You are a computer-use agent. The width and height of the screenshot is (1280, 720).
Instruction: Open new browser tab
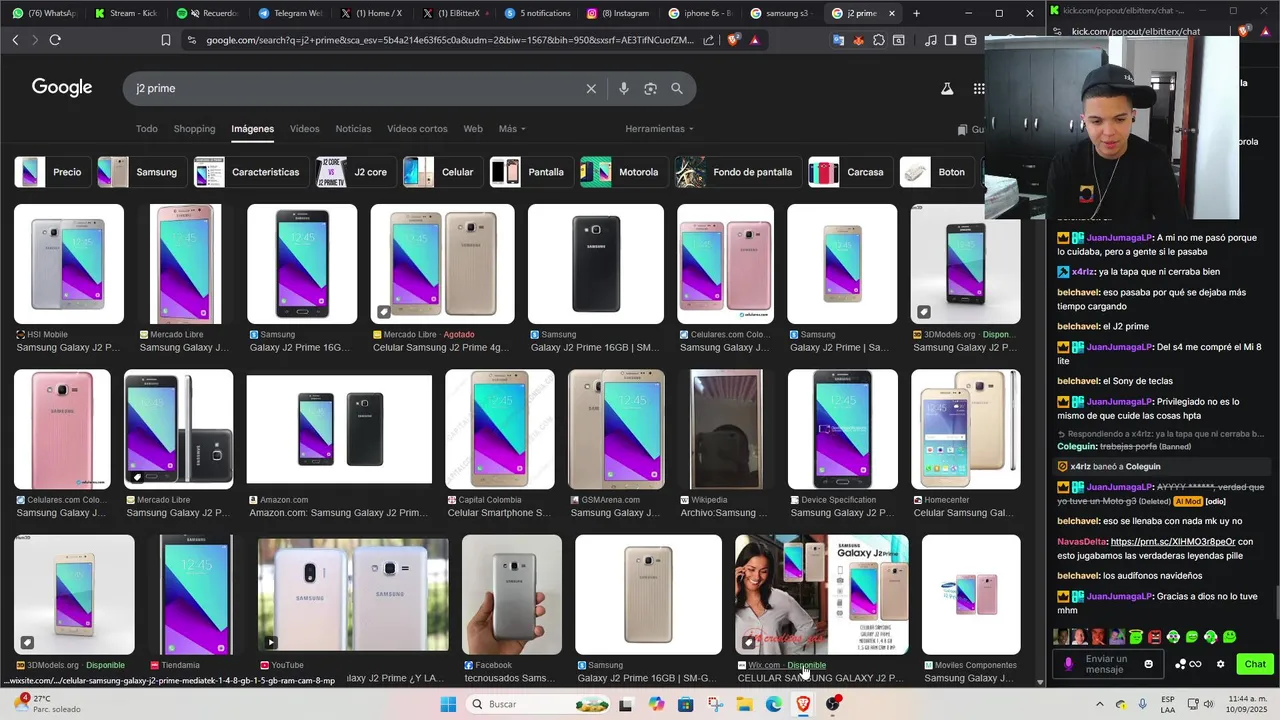pos(916,13)
